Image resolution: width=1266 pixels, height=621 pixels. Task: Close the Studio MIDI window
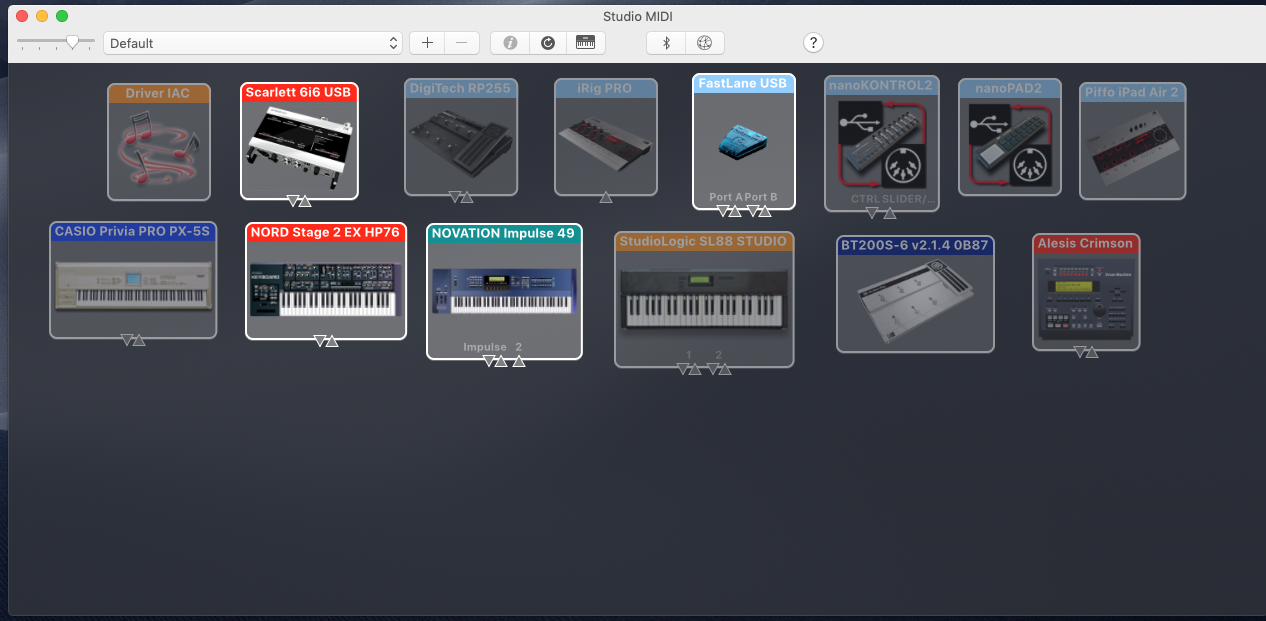pyautogui.click(x=22, y=16)
